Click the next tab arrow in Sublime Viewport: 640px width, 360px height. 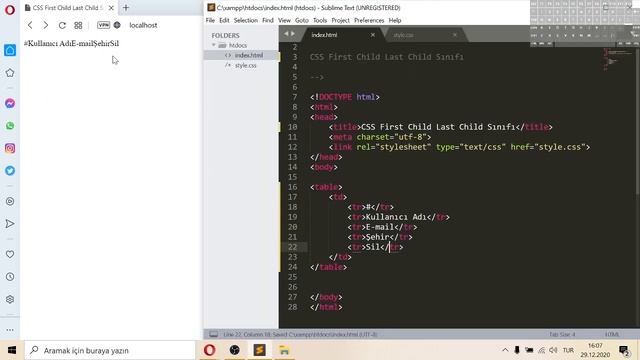tap(293, 34)
